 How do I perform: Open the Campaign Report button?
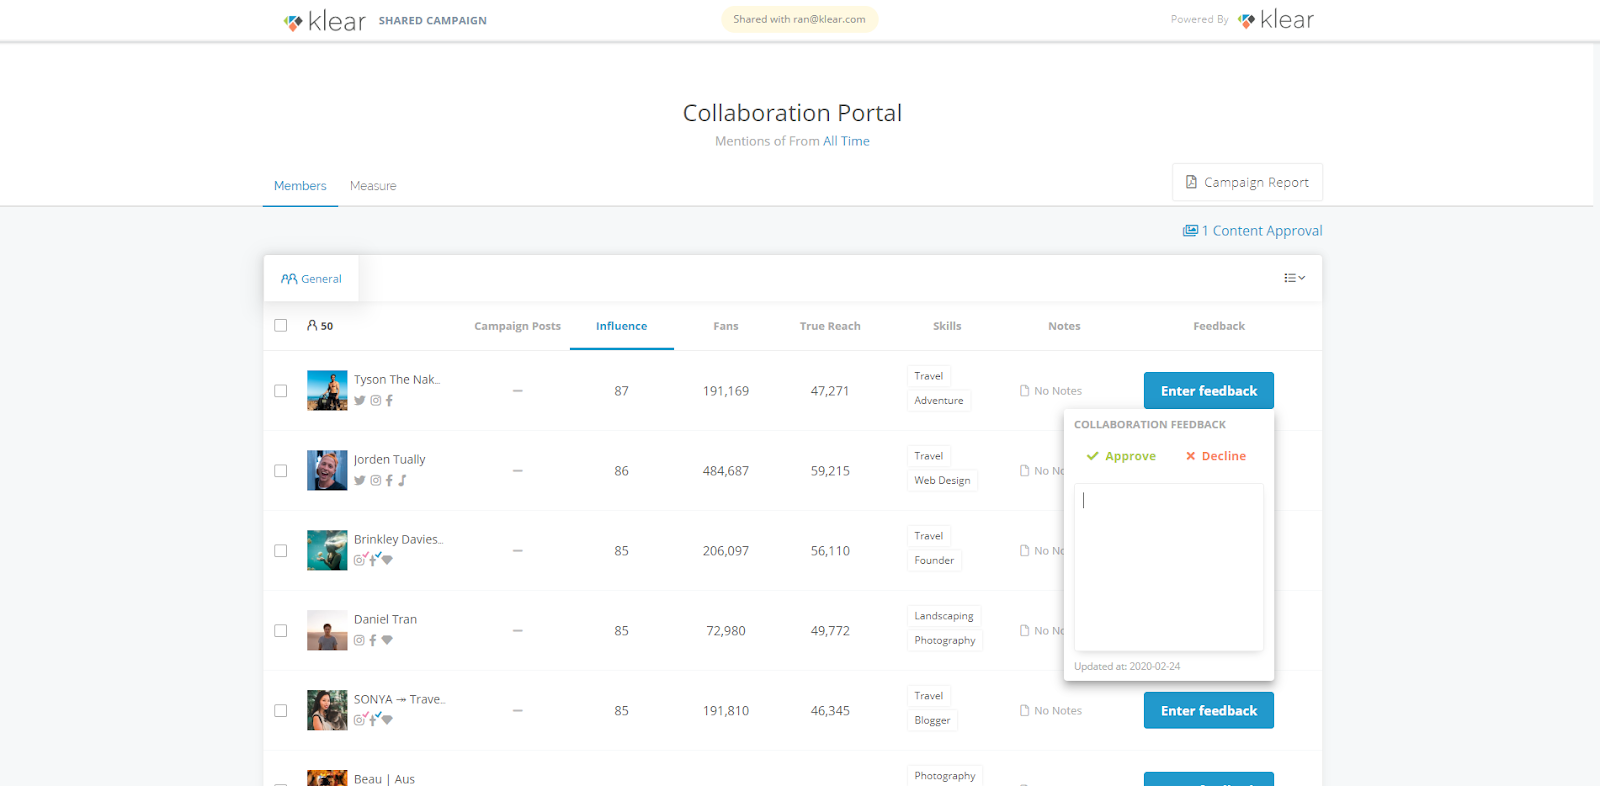tap(1247, 182)
